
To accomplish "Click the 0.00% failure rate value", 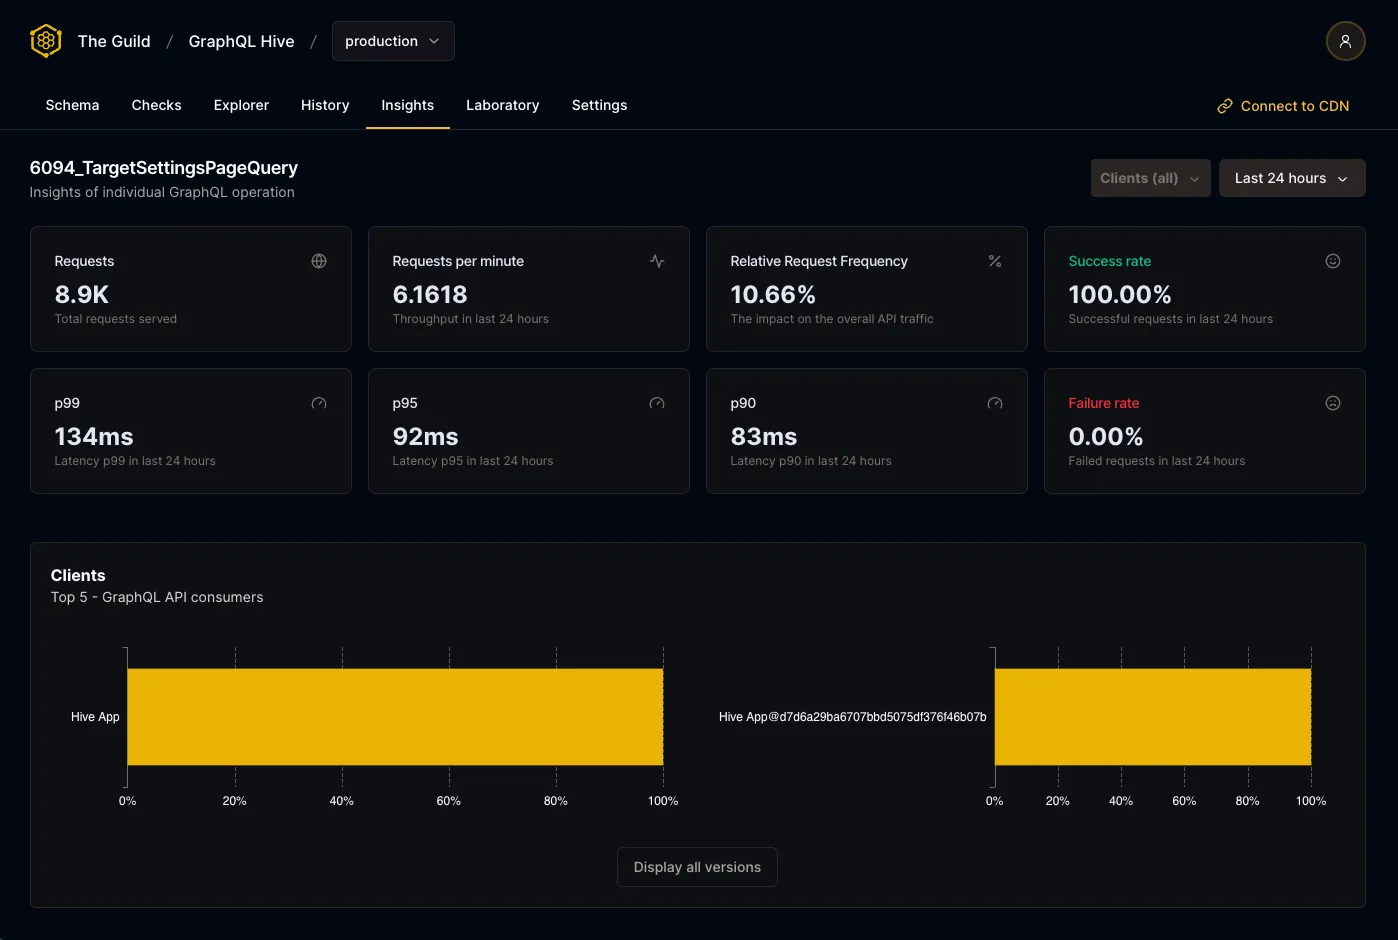I will [x=1106, y=437].
